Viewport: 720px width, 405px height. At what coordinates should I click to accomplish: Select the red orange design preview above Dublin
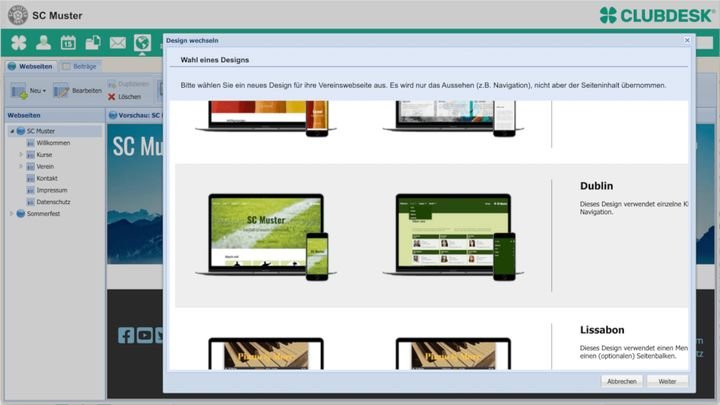point(266,118)
